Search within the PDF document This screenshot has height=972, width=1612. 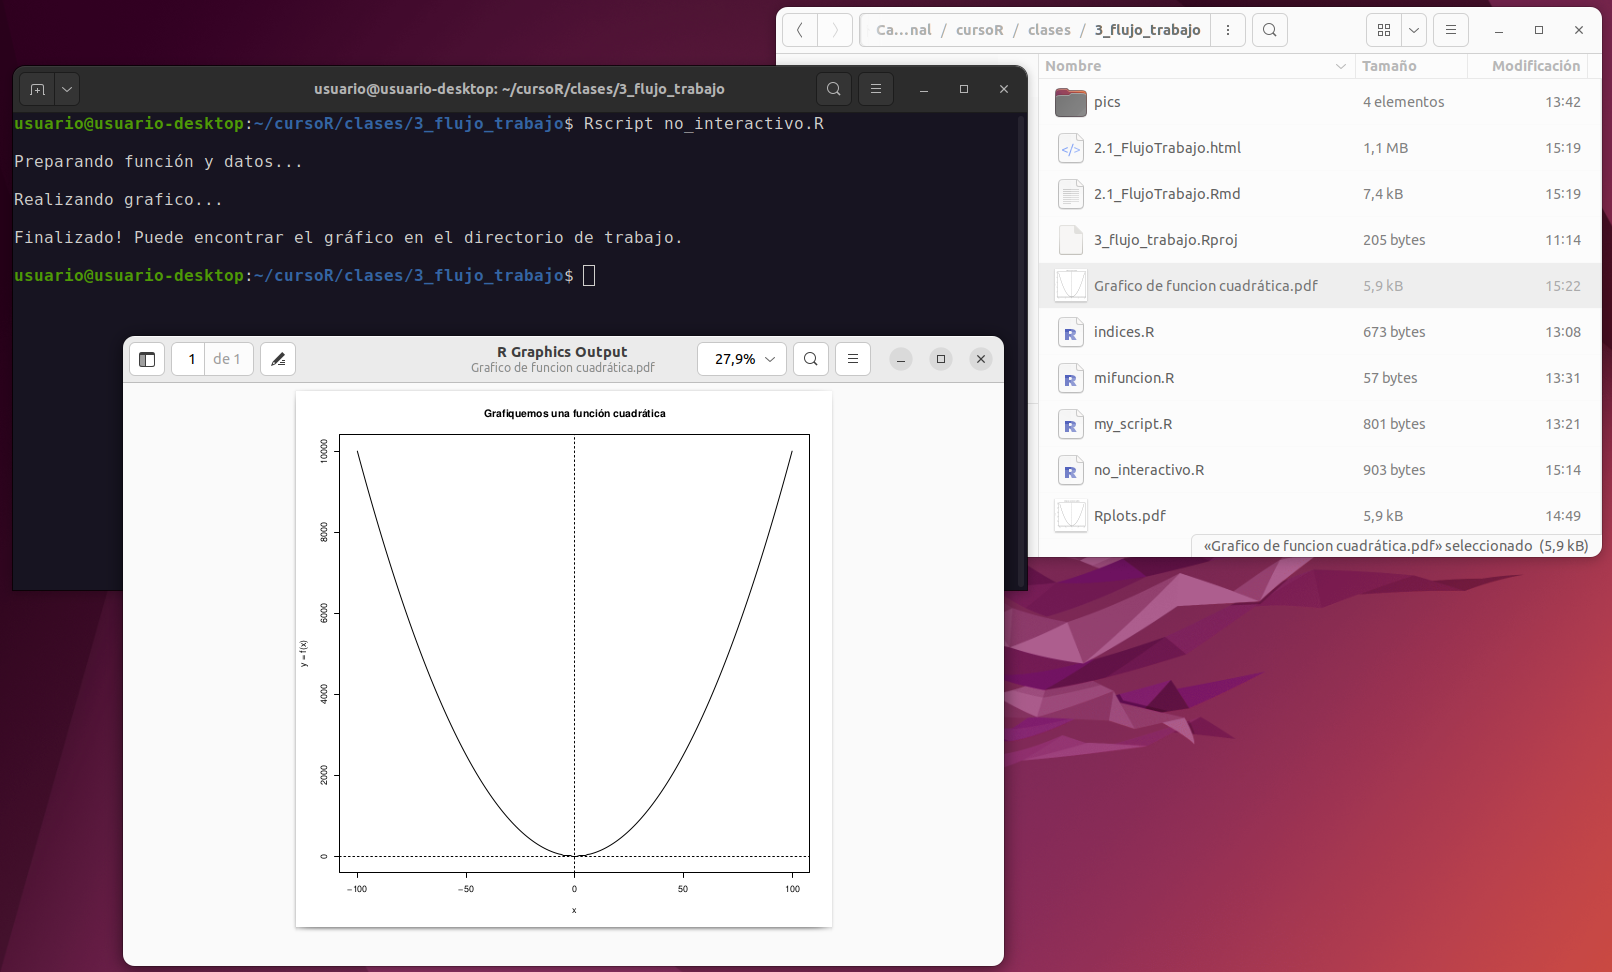[811, 359]
